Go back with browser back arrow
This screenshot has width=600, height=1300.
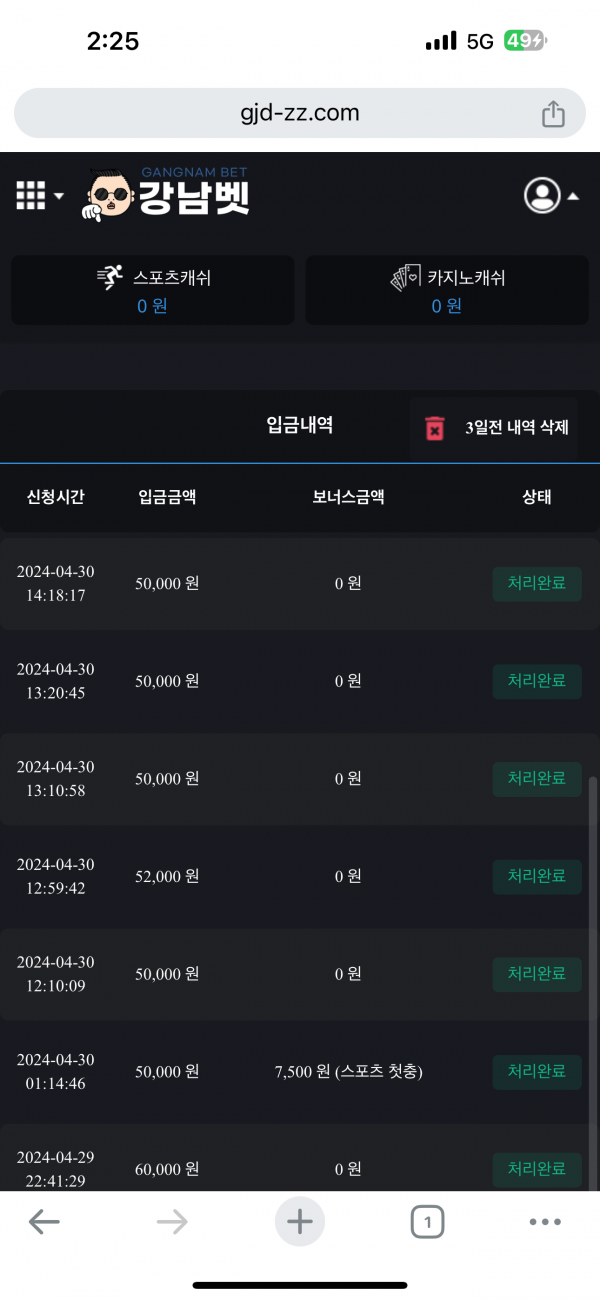pos(43,1221)
